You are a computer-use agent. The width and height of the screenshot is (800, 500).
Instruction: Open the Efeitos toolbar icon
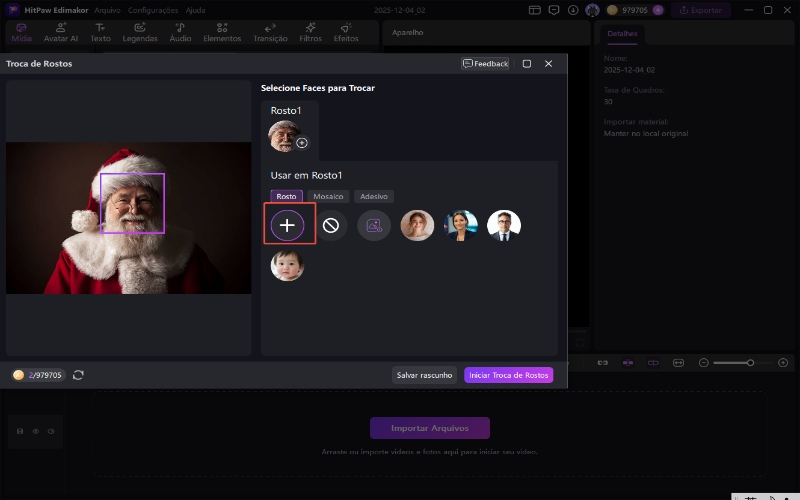click(346, 32)
